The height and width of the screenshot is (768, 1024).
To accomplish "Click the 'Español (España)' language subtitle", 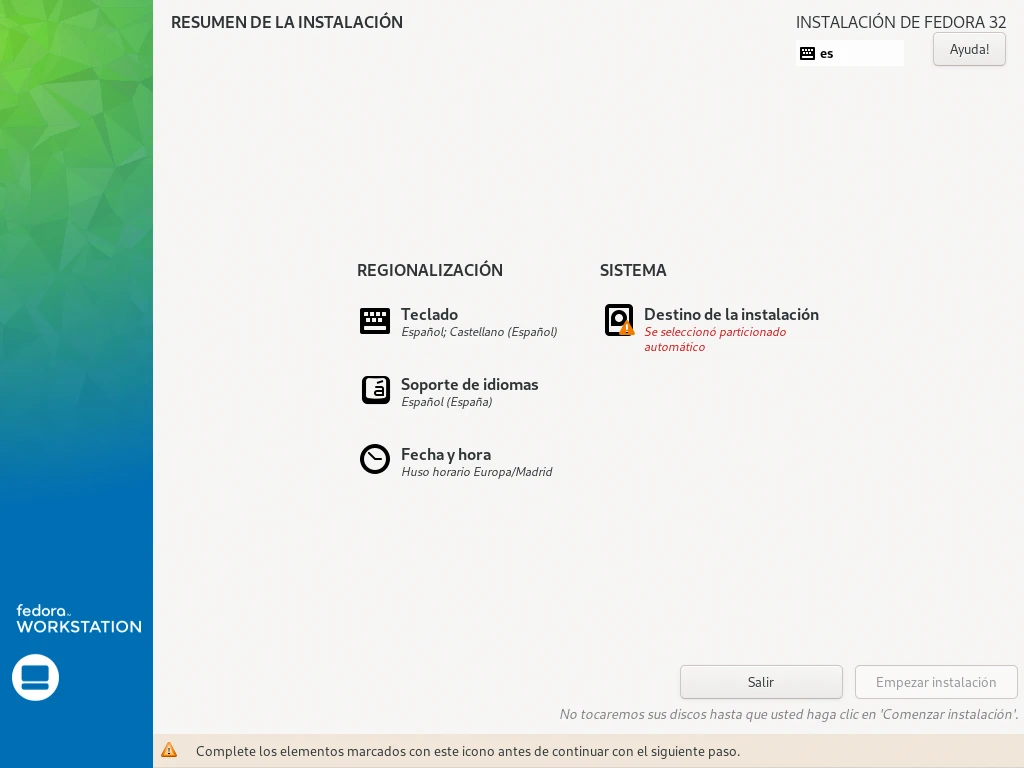I will pyautogui.click(x=446, y=402).
